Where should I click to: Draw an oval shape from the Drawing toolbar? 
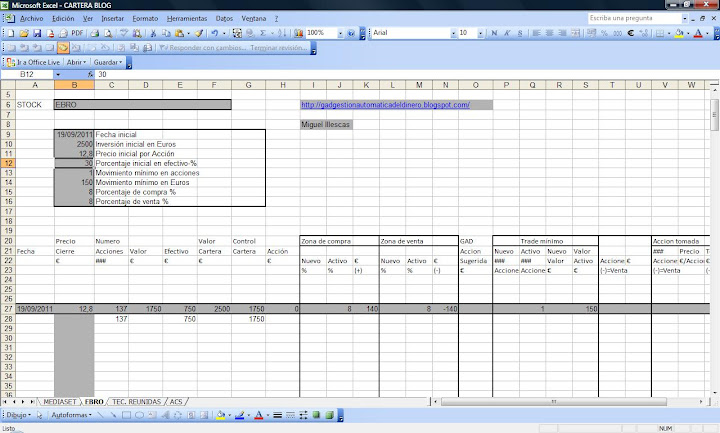coord(139,415)
